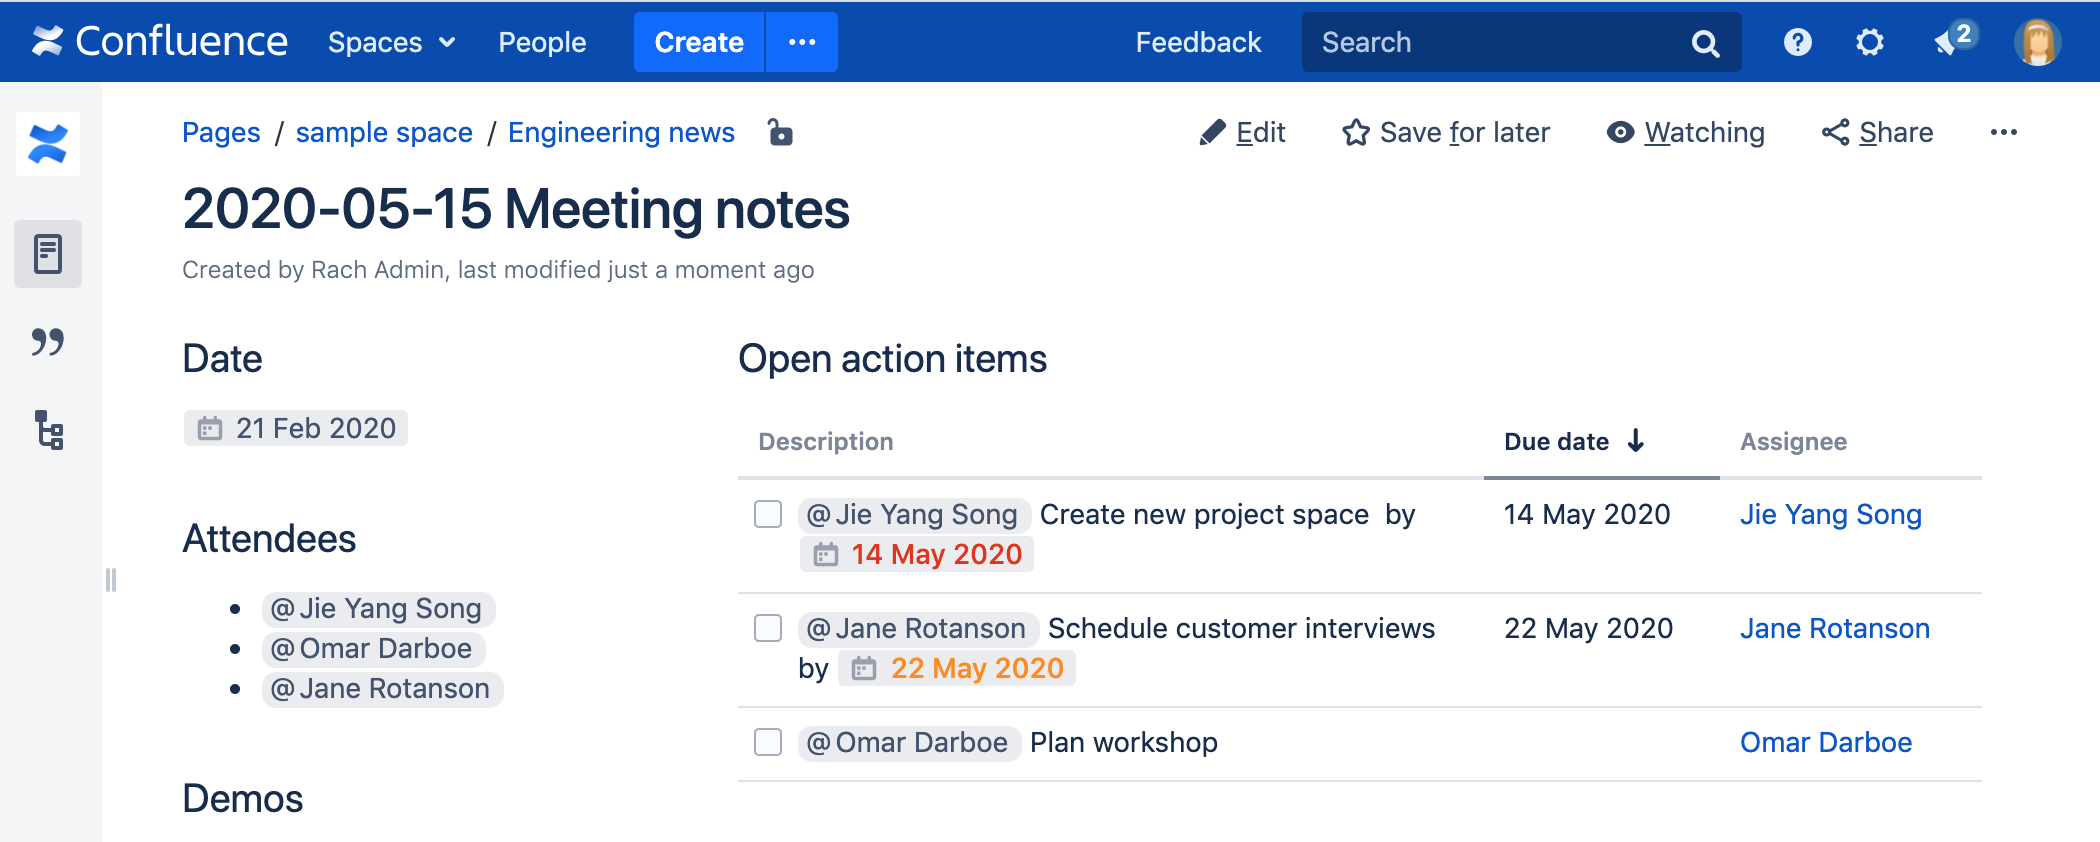The height and width of the screenshot is (842, 2100).
Task: Click the sidebar resize handle
Action: click(111, 580)
